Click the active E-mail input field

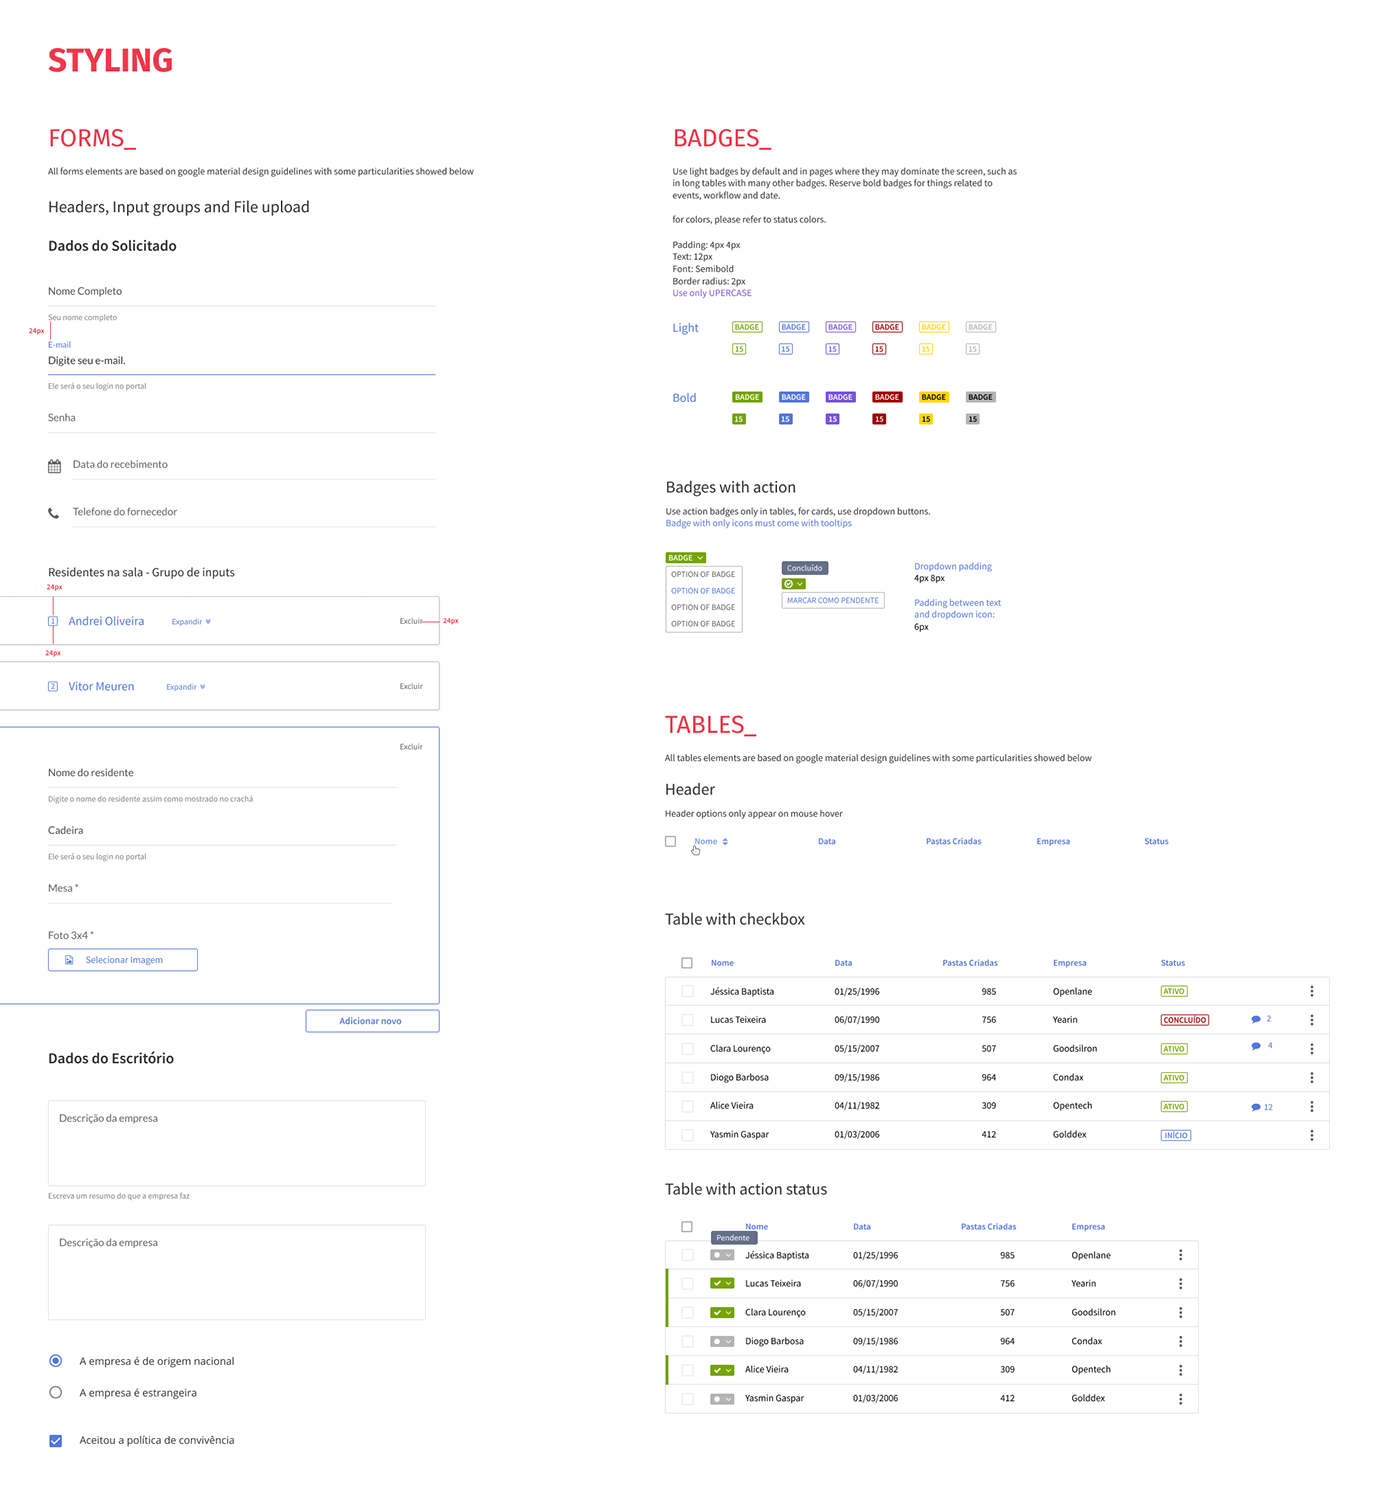coord(242,361)
